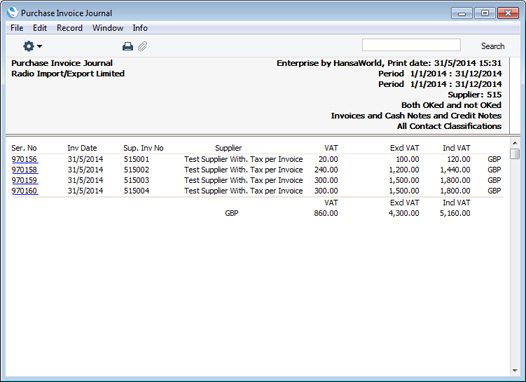Open the File menu
The image size is (526, 382).
pyautogui.click(x=17, y=28)
